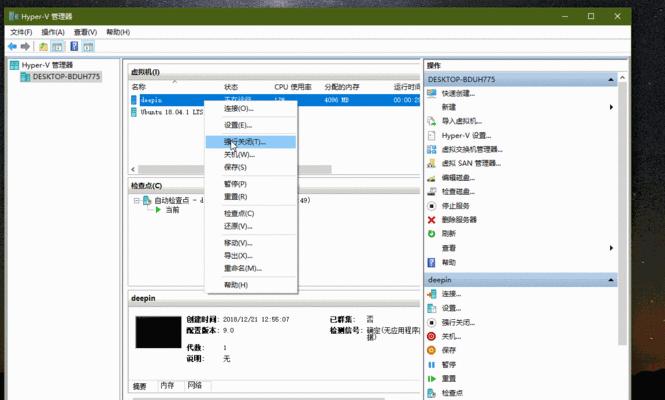The height and width of the screenshot is (400, 665).
Task: Click the green 刷新 icon
Action: (432, 234)
